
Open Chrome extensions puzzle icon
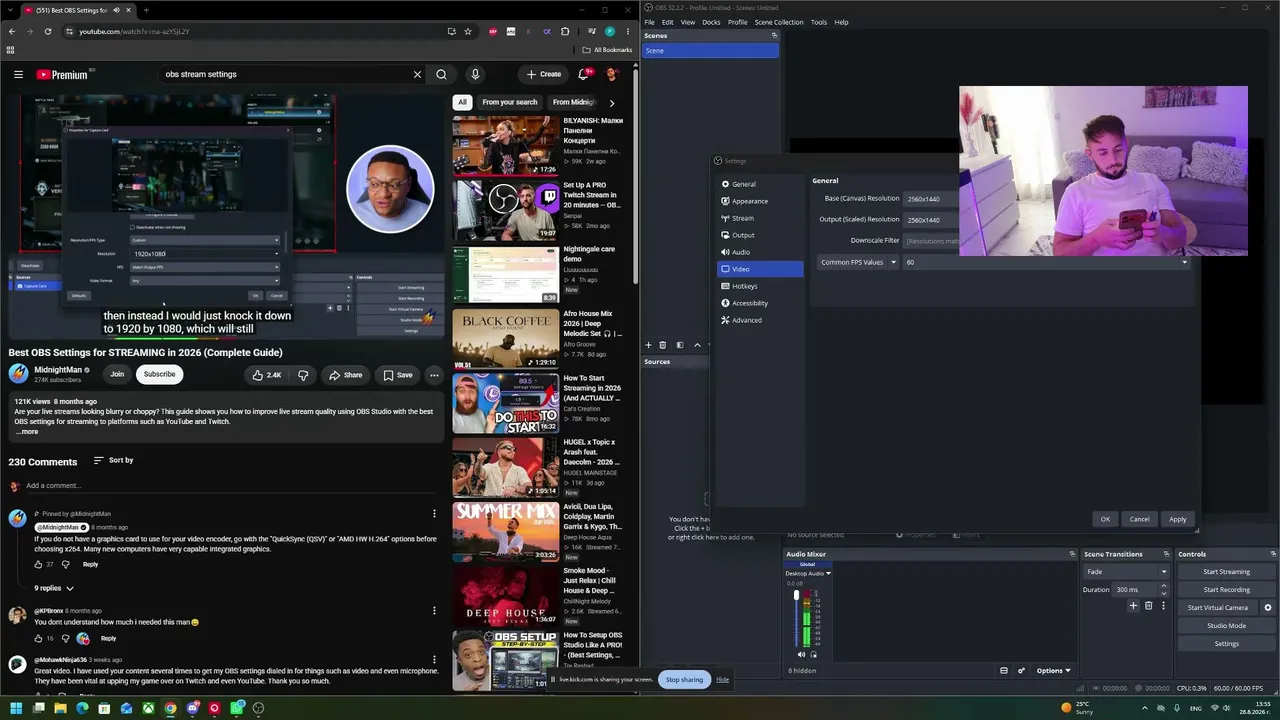(x=565, y=31)
